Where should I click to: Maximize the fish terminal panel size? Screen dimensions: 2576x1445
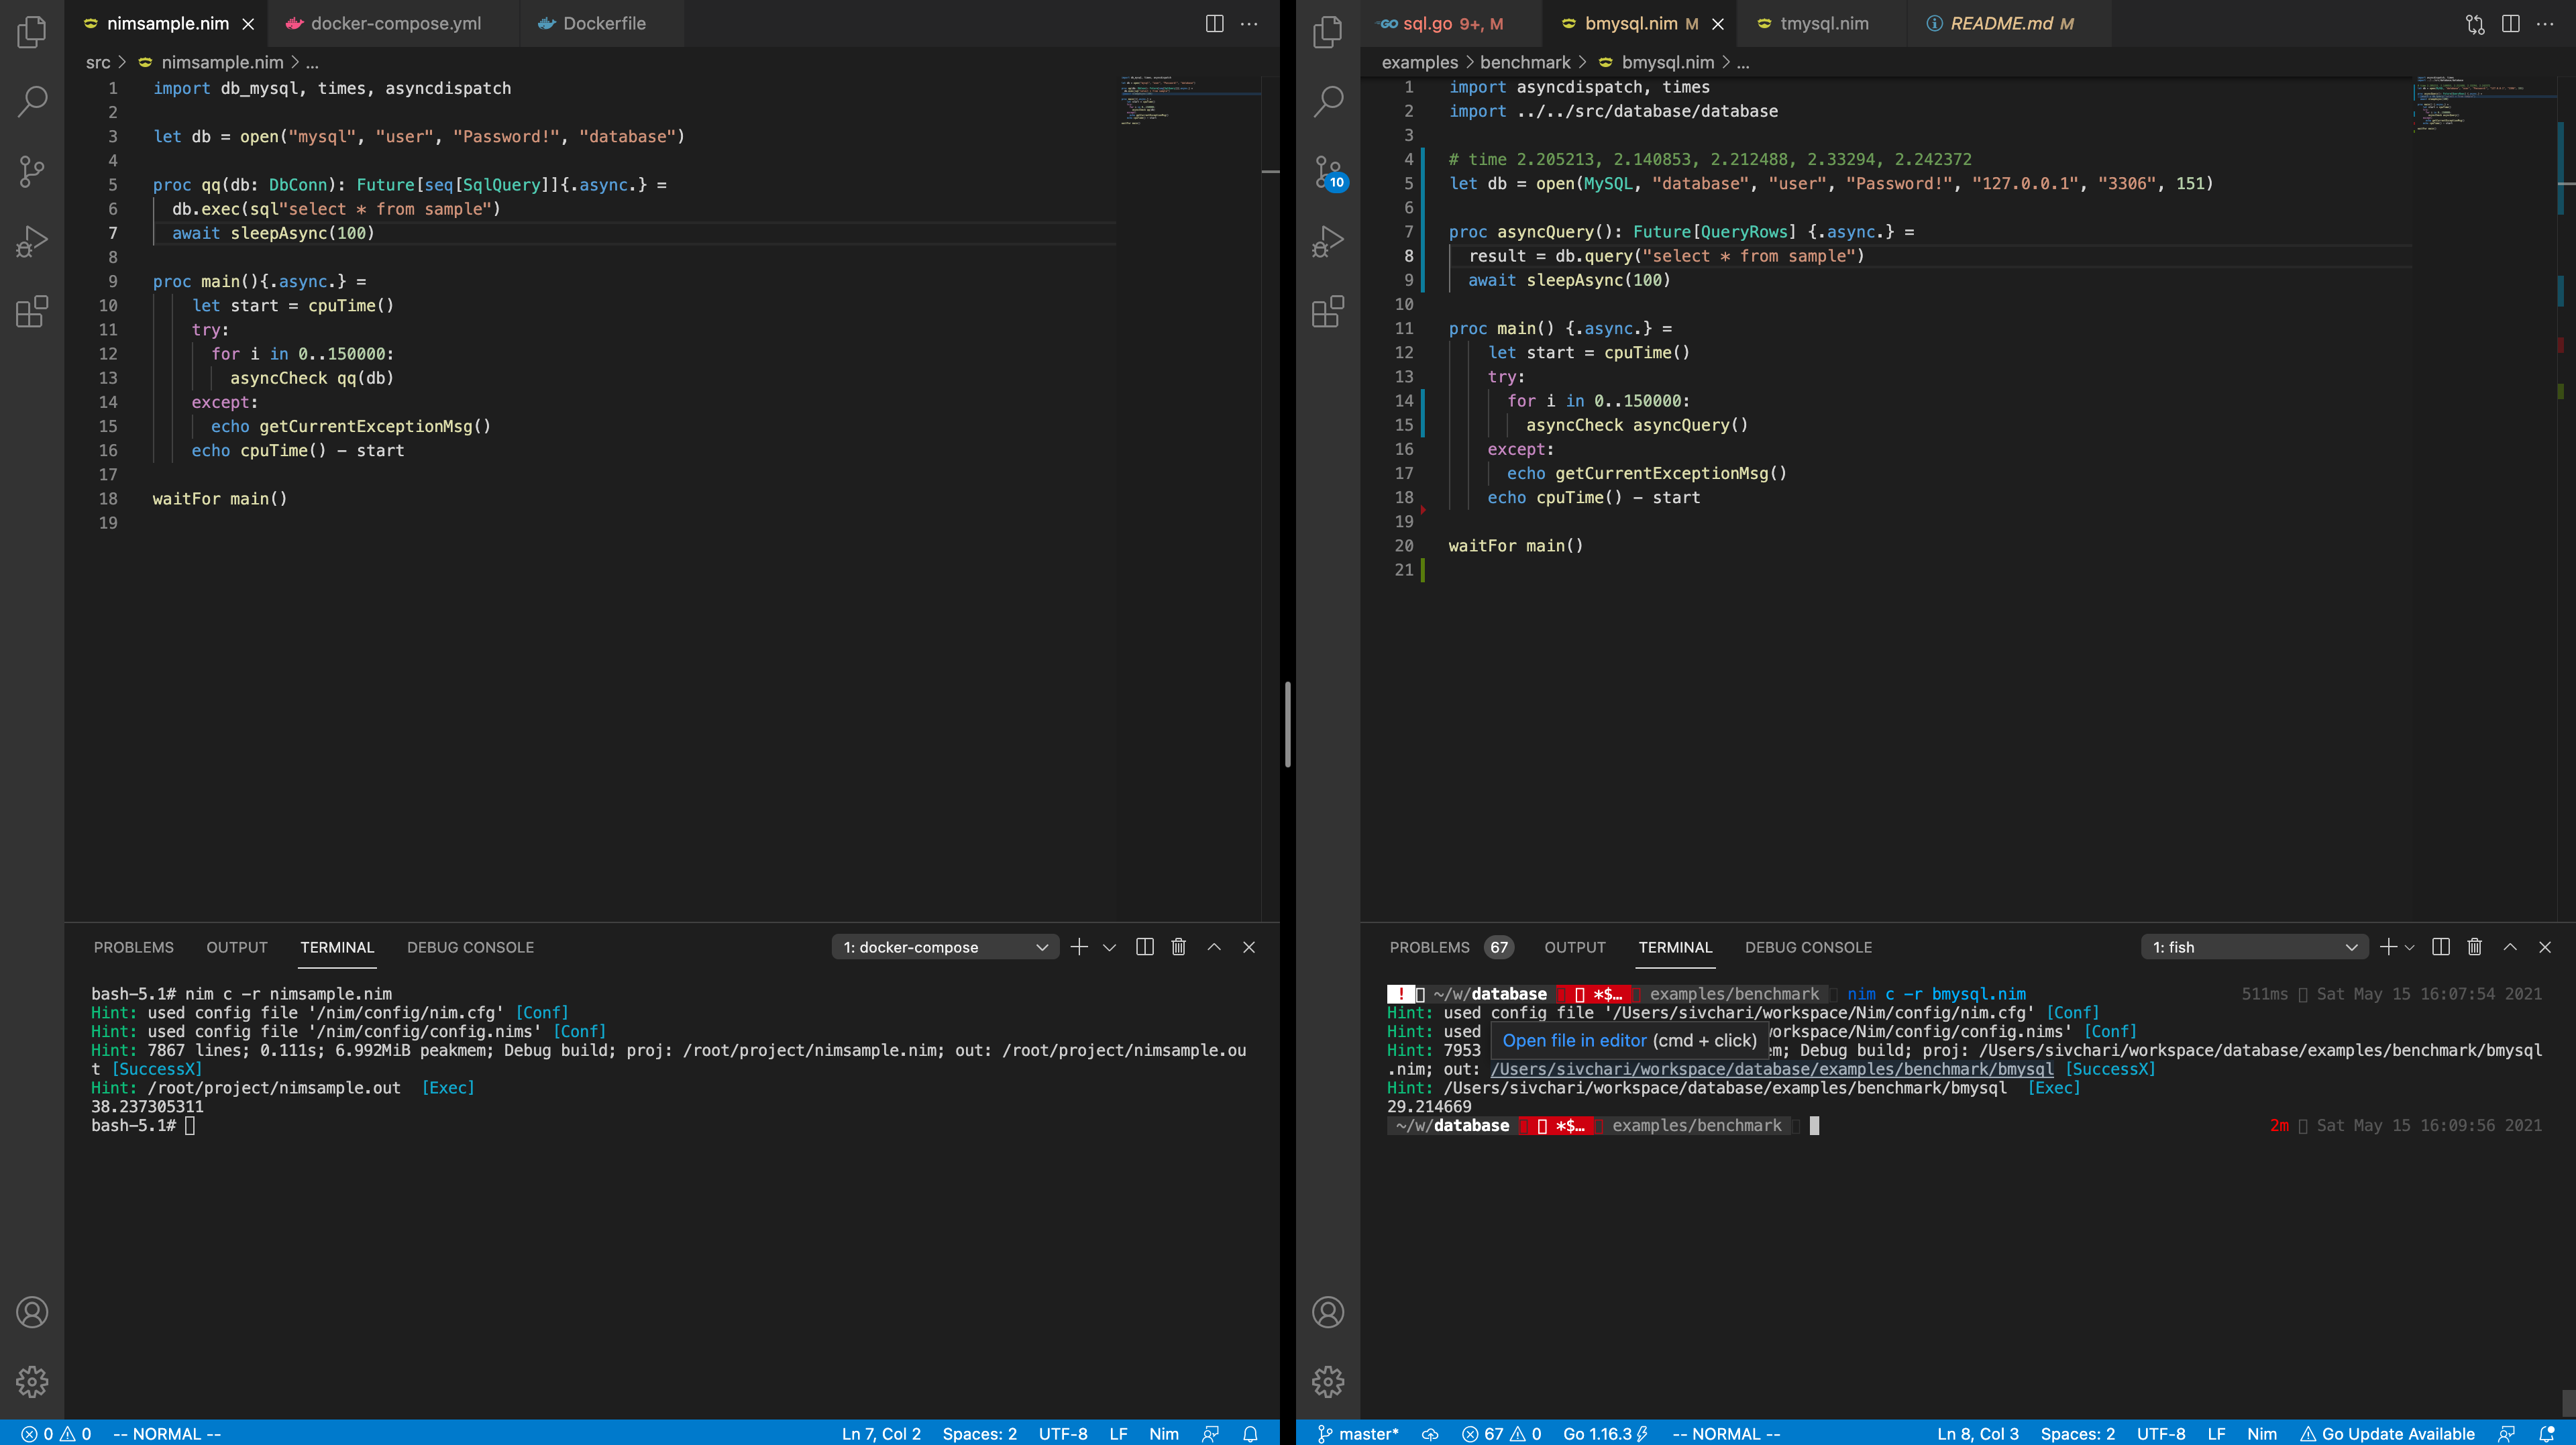[2510, 947]
